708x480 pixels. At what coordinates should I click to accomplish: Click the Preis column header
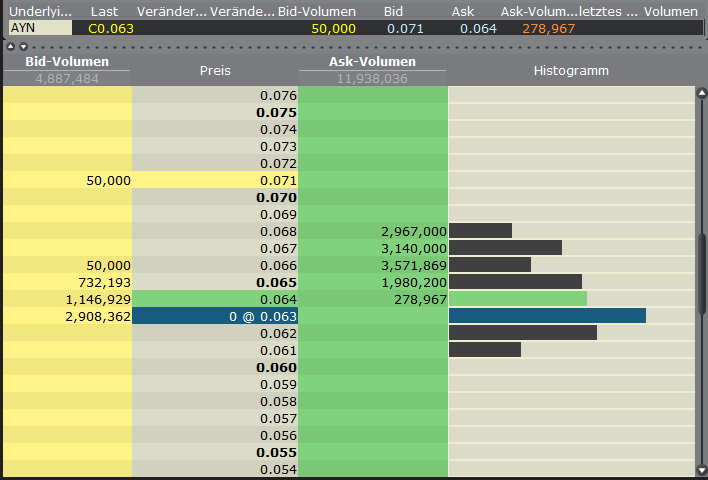(215, 71)
